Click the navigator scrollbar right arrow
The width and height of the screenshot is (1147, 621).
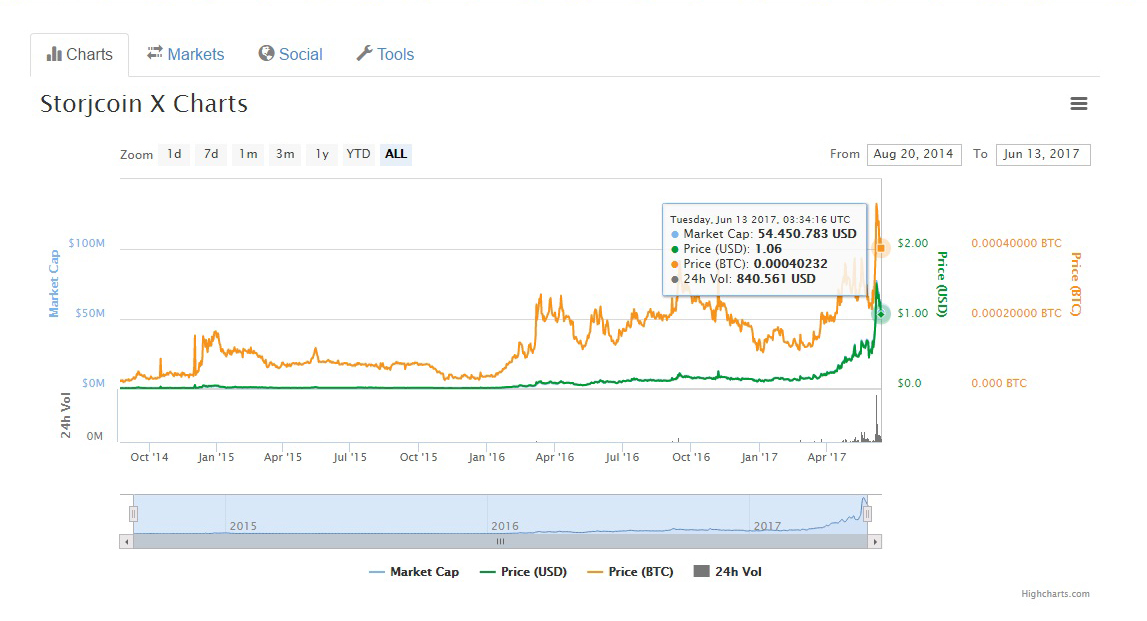click(875, 542)
